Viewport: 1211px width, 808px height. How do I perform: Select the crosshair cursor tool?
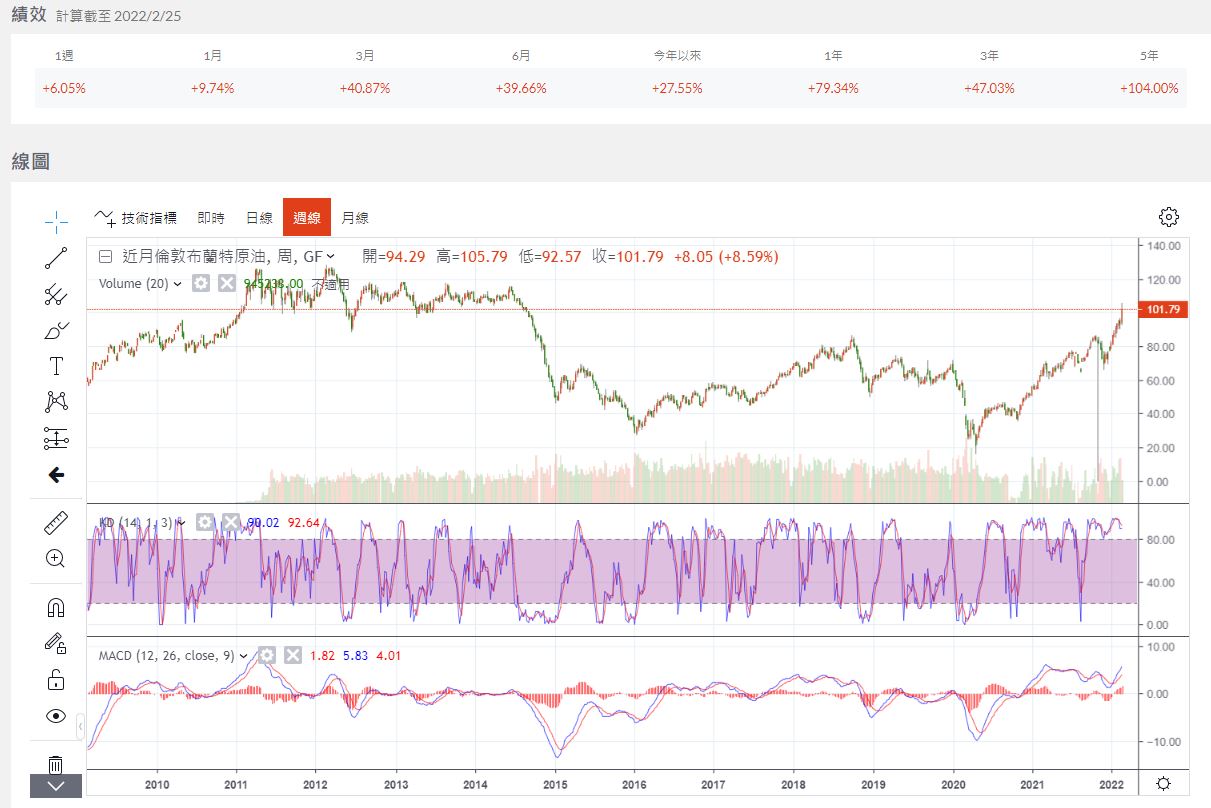point(56,221)
